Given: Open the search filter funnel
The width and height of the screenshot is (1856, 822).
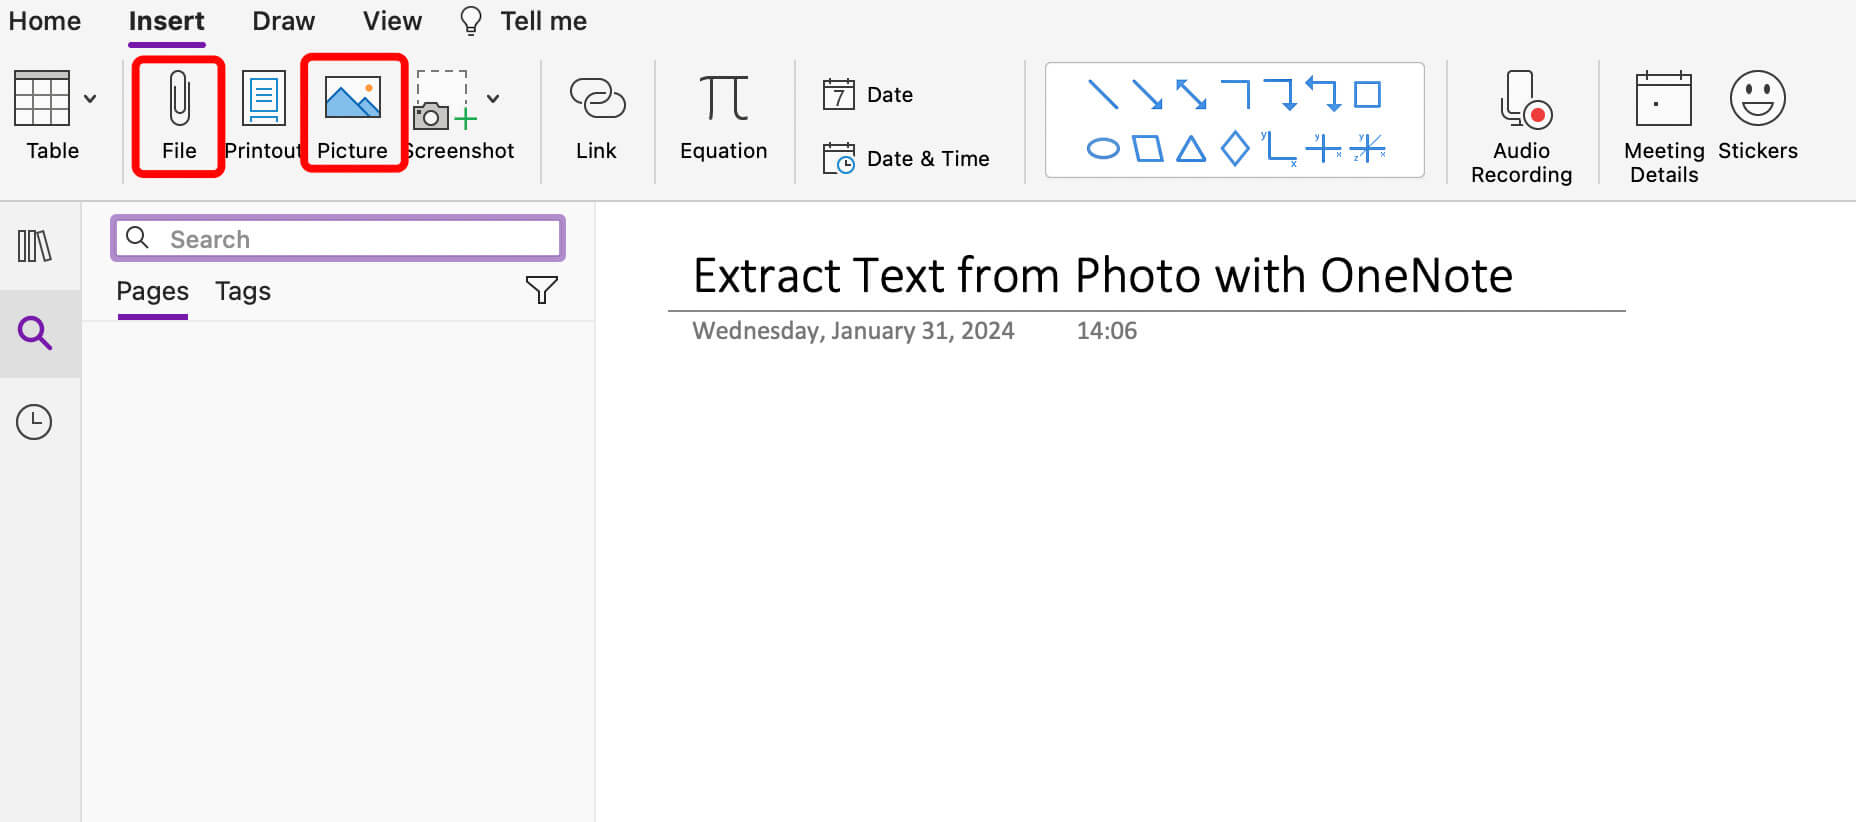Looking at the screenshot, I should [542, 290].
